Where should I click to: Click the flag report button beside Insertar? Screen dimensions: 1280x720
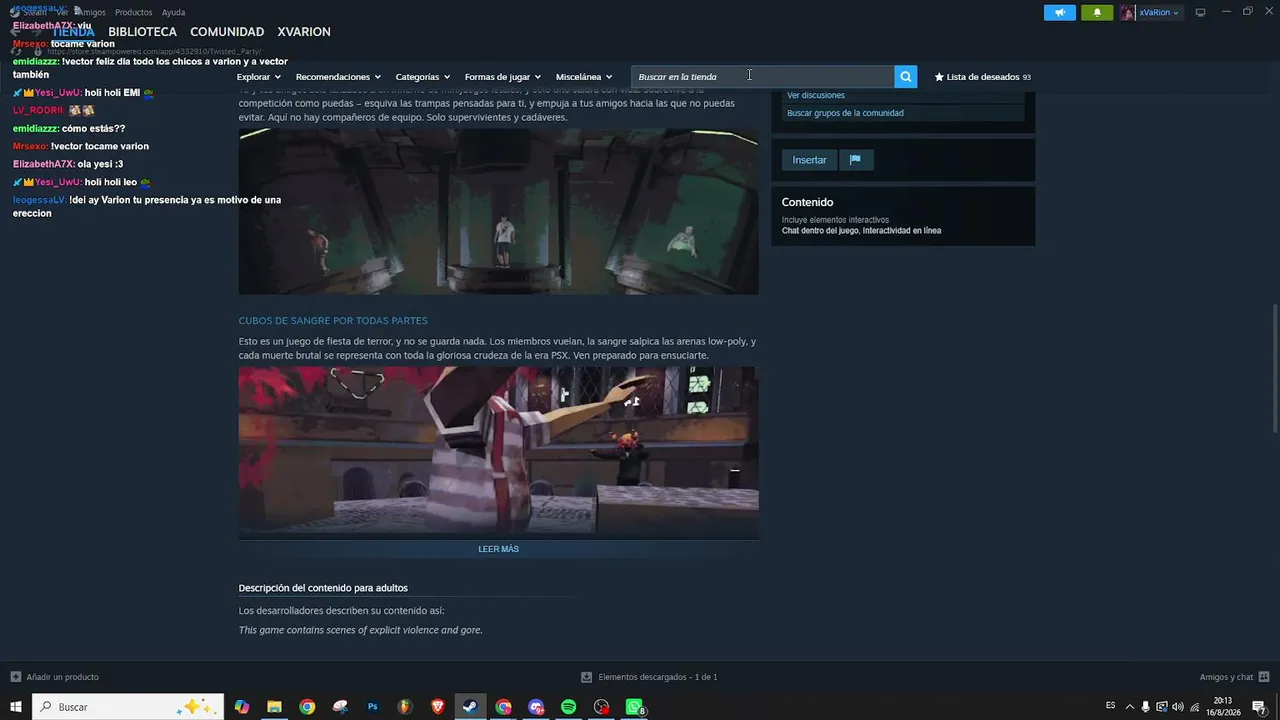[855, 160]
